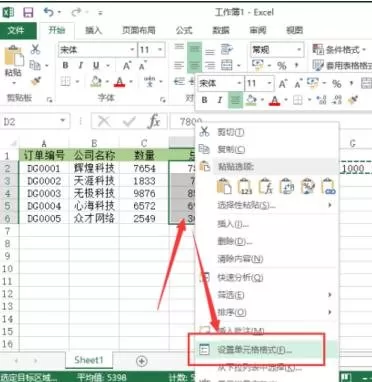Open mini toolbar font name dropdown
The width and height of the screenshot is (372, 382).
(239, 83)
